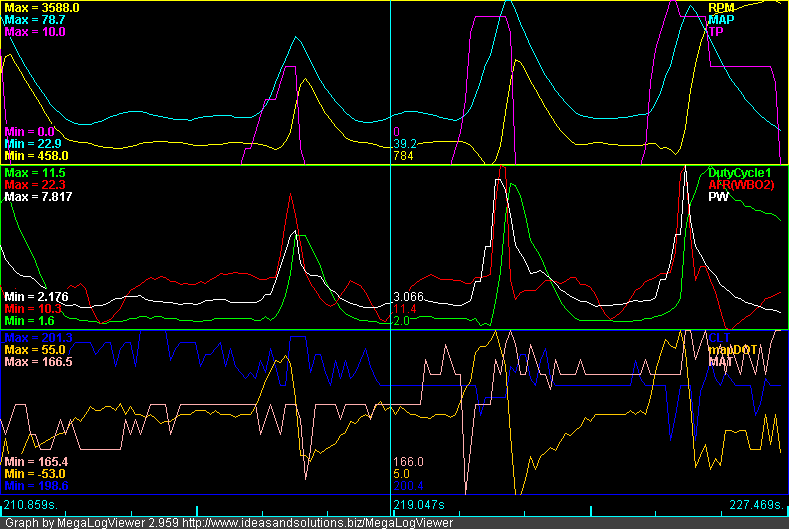Screen dimensions: 789x529
Task: Click the 219.047s cursor time marker
Action: point(420,505)
